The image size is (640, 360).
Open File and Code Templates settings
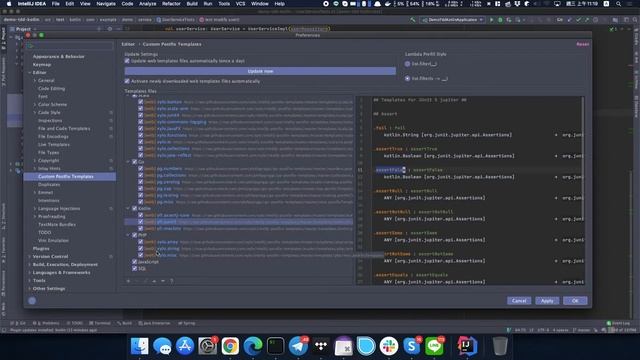64,129
